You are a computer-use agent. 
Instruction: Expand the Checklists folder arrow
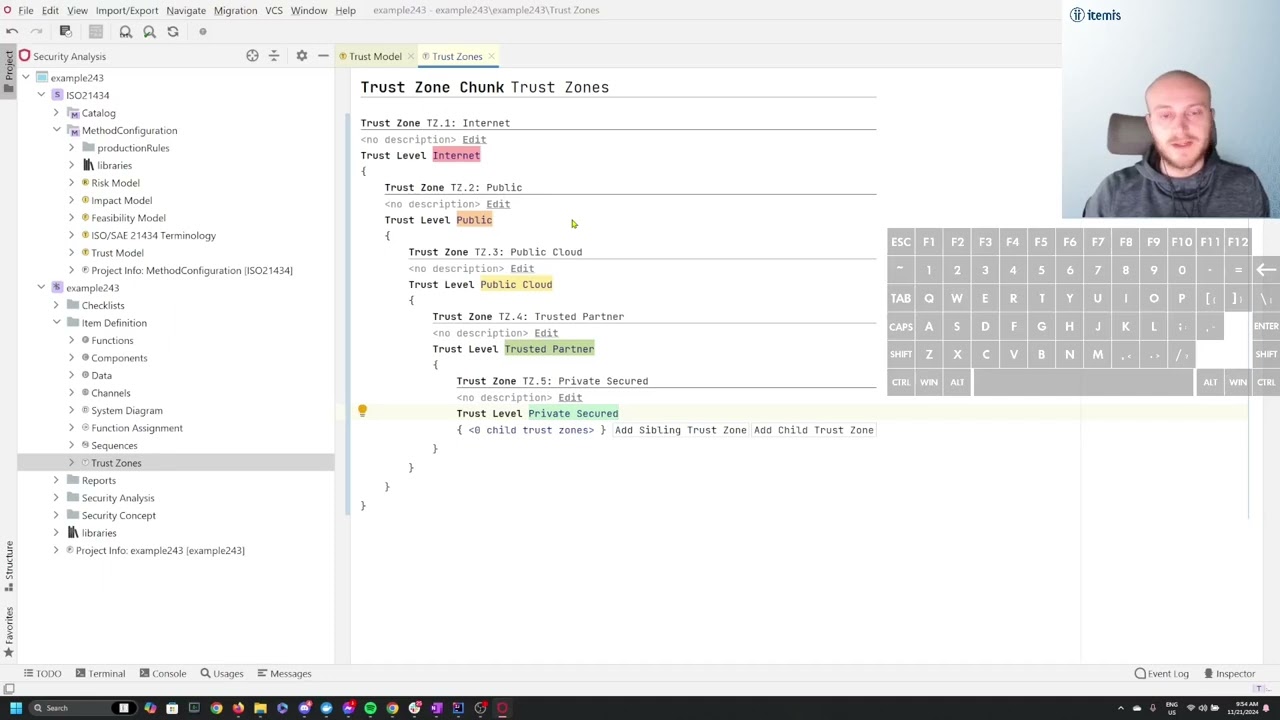tap(56, 305)
